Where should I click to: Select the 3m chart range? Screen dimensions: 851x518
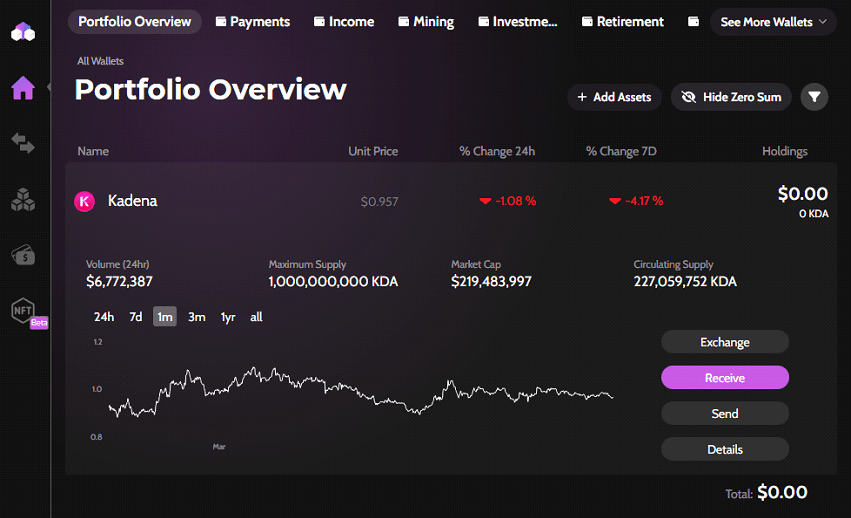coord(196,317)
